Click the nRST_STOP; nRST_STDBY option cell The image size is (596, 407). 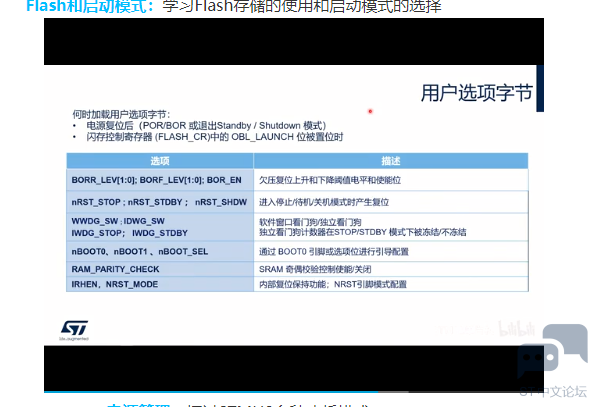coord(159,202)
